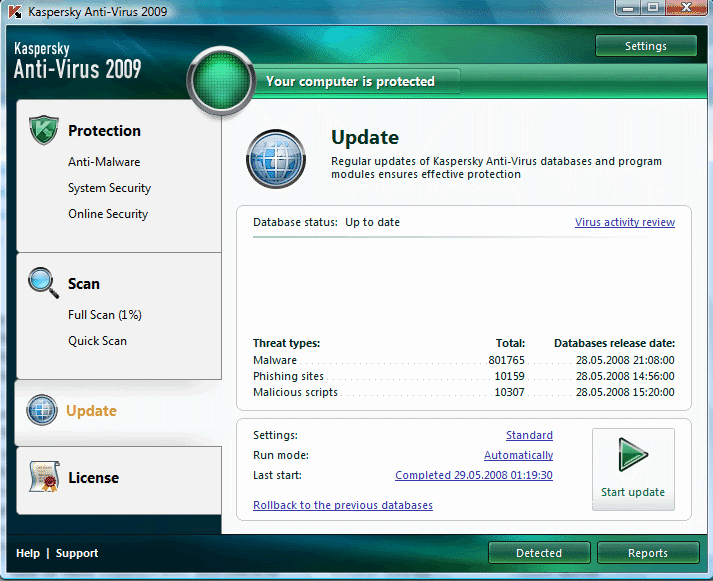This screenshot has height=581, width=713.
Task: Click the Protection shield icon
Action: coord(44,130)
